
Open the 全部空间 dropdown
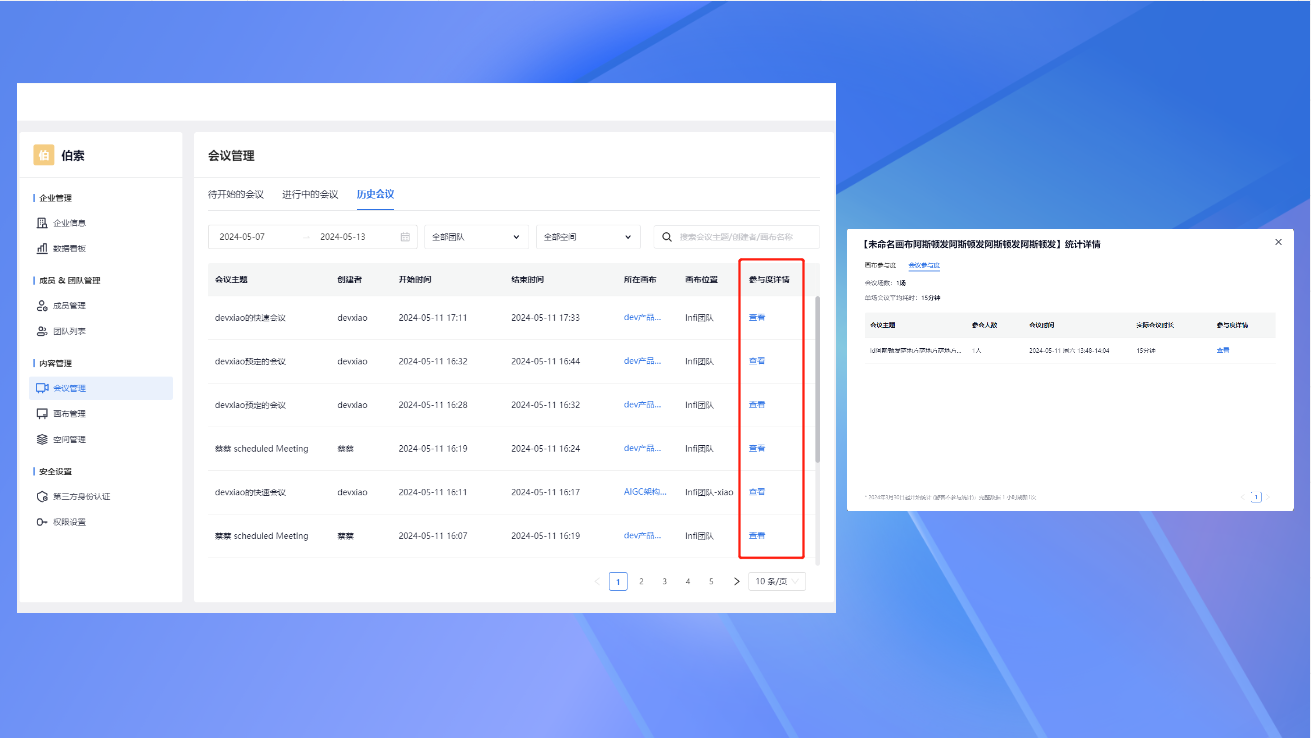pyautogui.click(x=588, y=237)
